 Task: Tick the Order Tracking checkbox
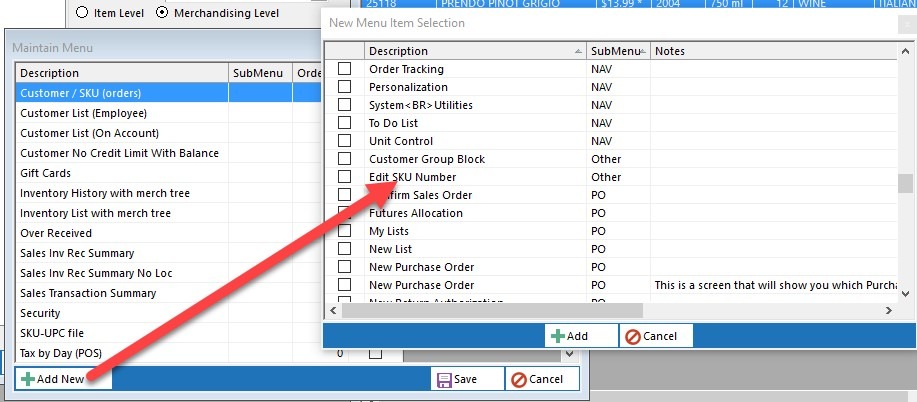tap(345, 69)
